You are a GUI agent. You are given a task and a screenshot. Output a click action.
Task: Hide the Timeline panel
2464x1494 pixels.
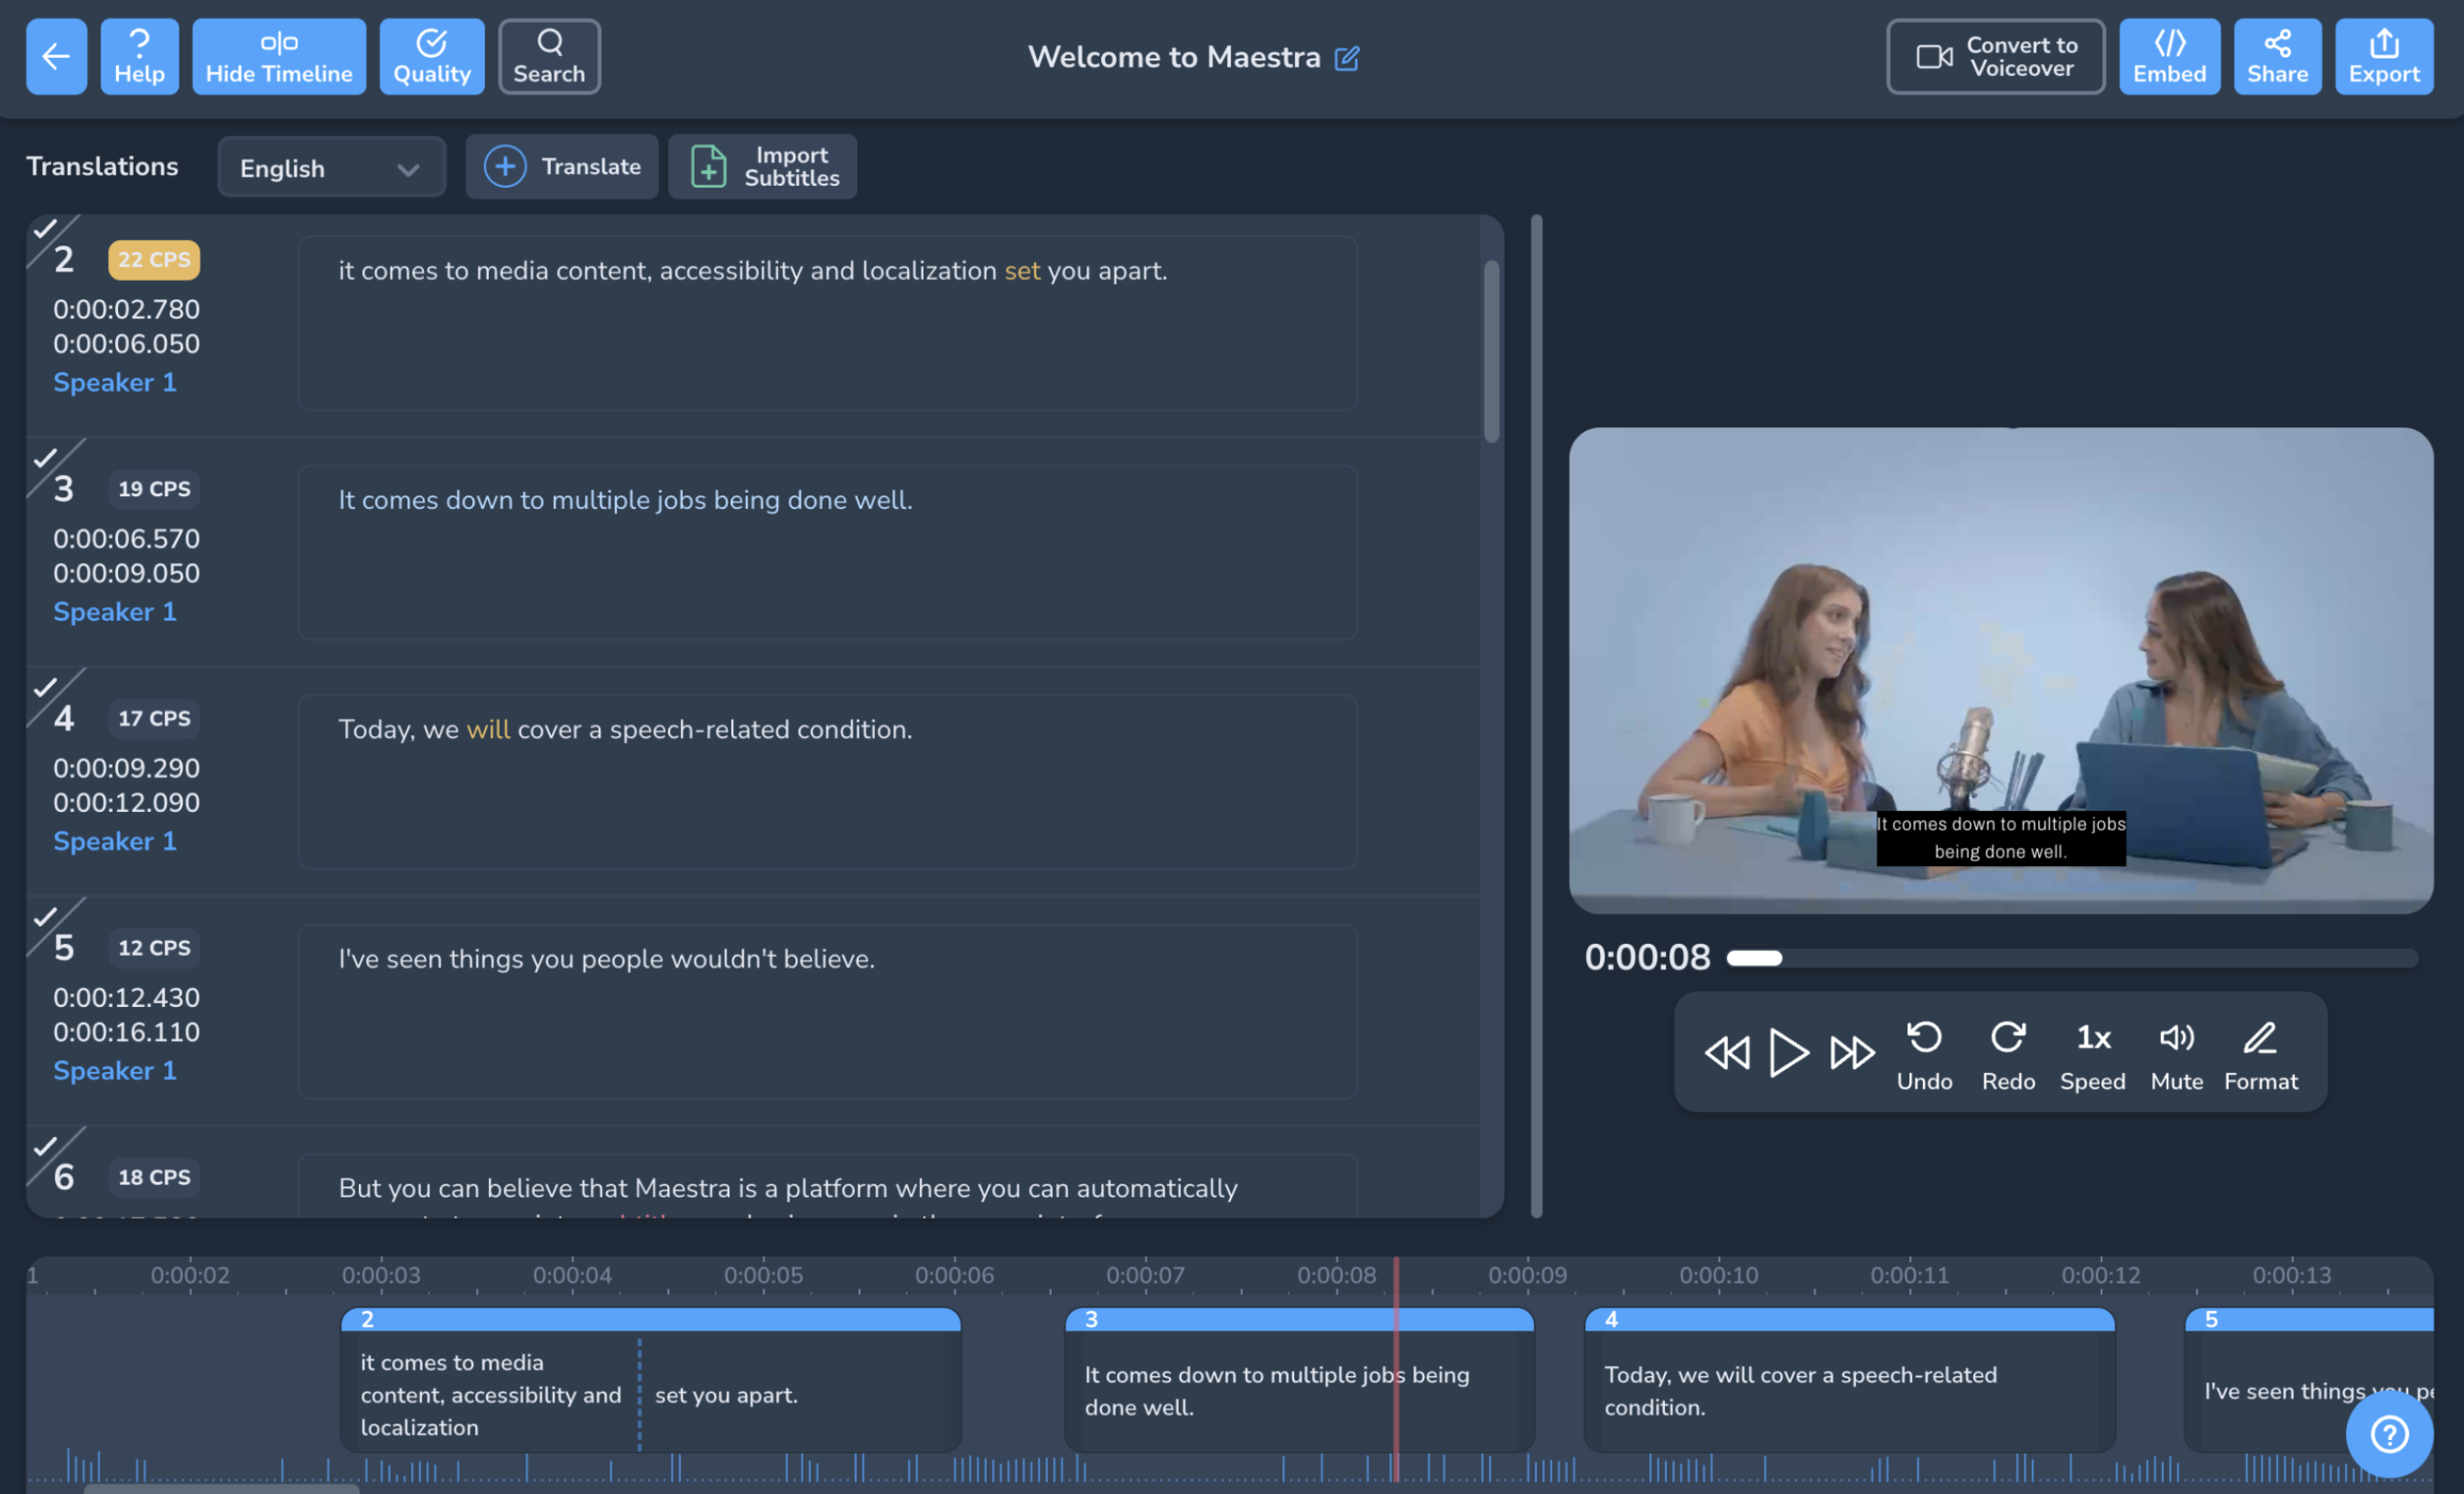279,56
